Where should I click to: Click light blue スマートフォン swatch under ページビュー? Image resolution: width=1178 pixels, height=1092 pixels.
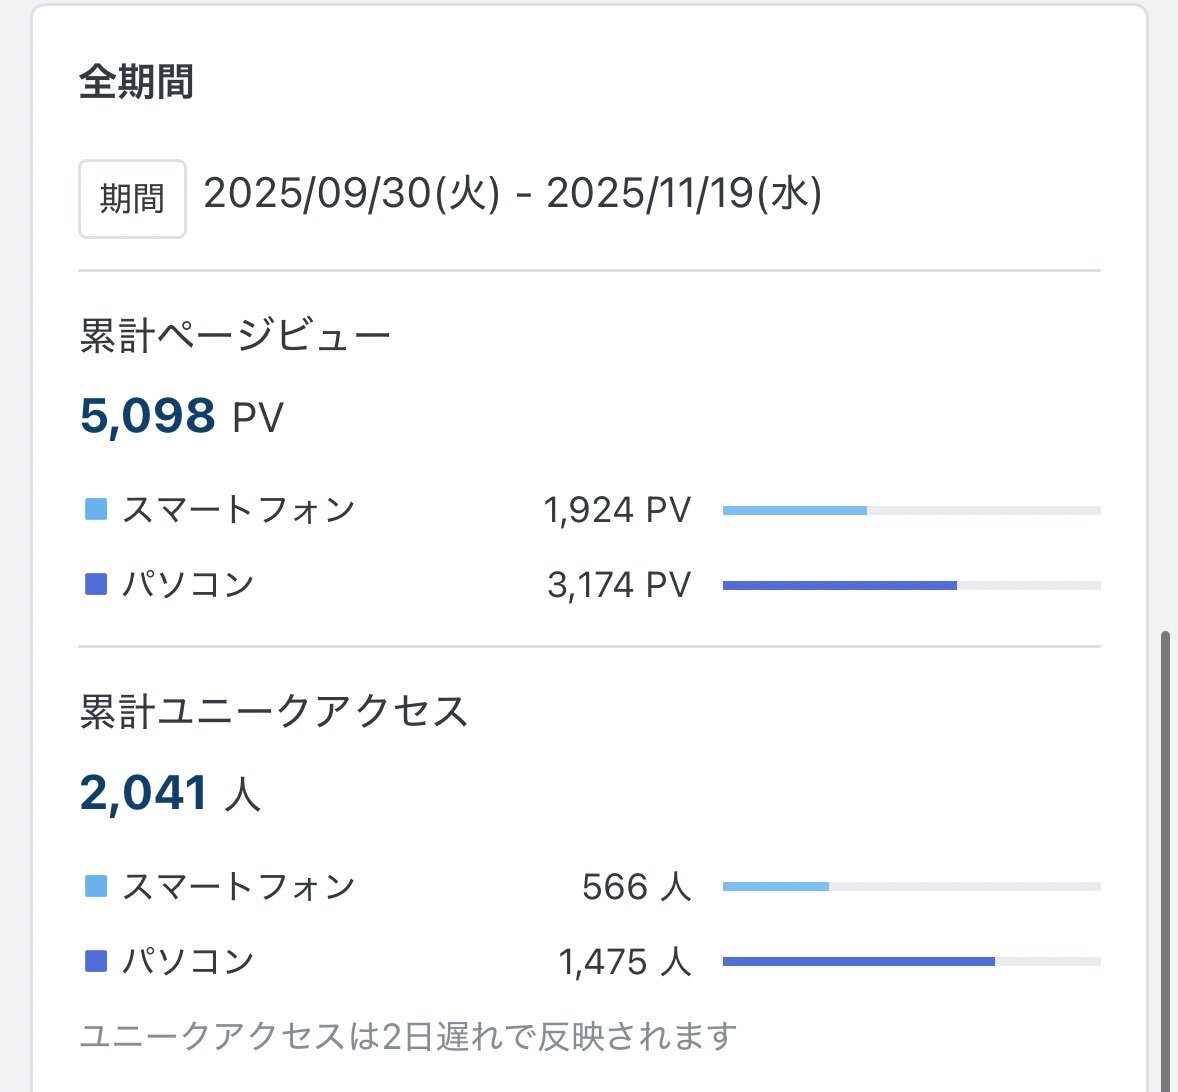point(96,510)
